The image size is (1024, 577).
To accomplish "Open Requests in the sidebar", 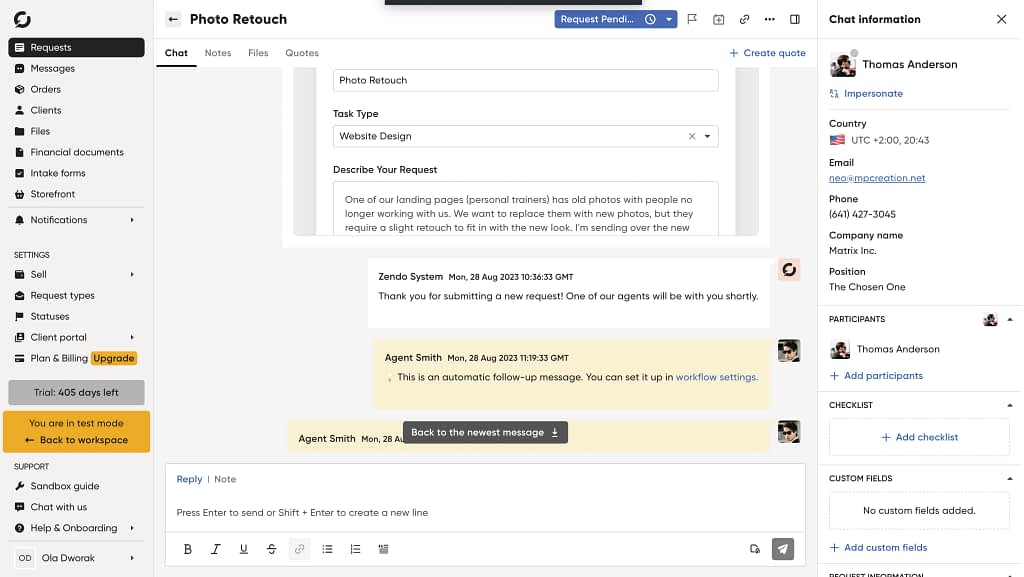I will 76,47.
